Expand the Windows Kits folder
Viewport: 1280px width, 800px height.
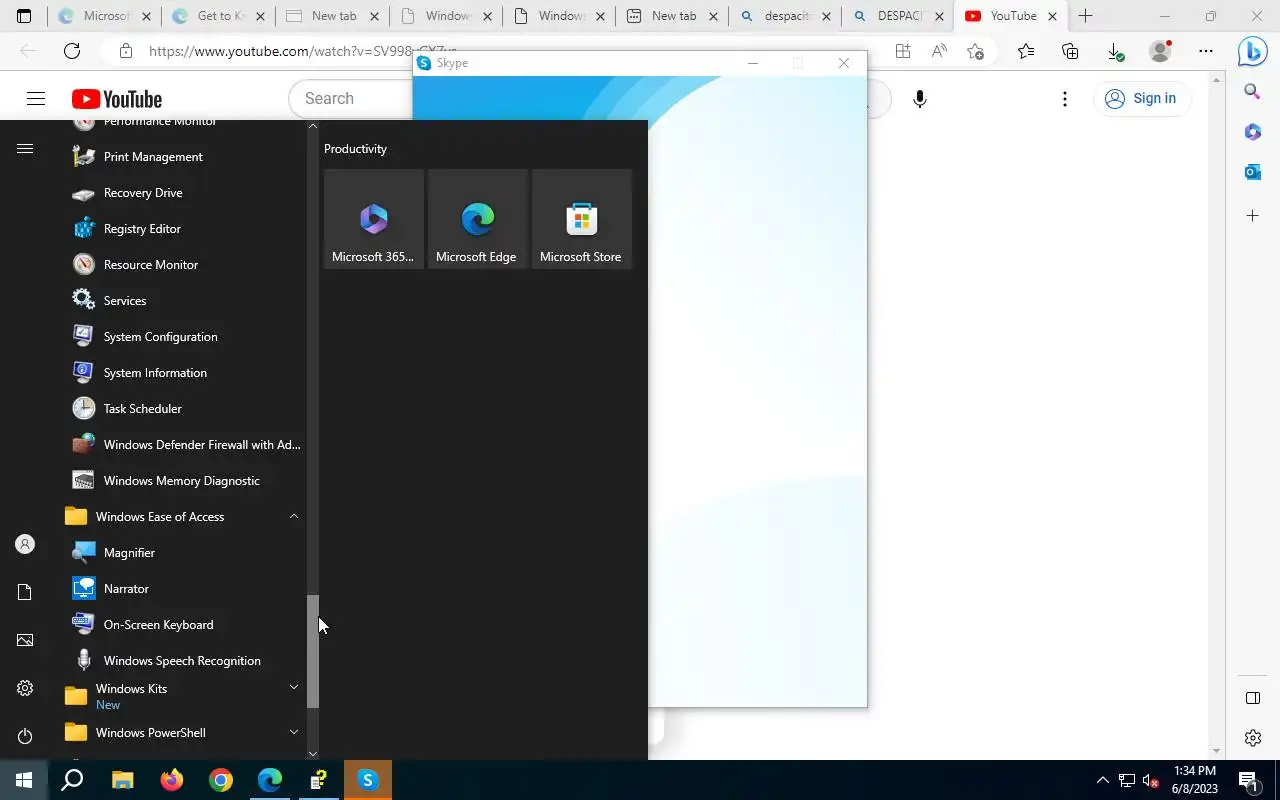(185, 696)
